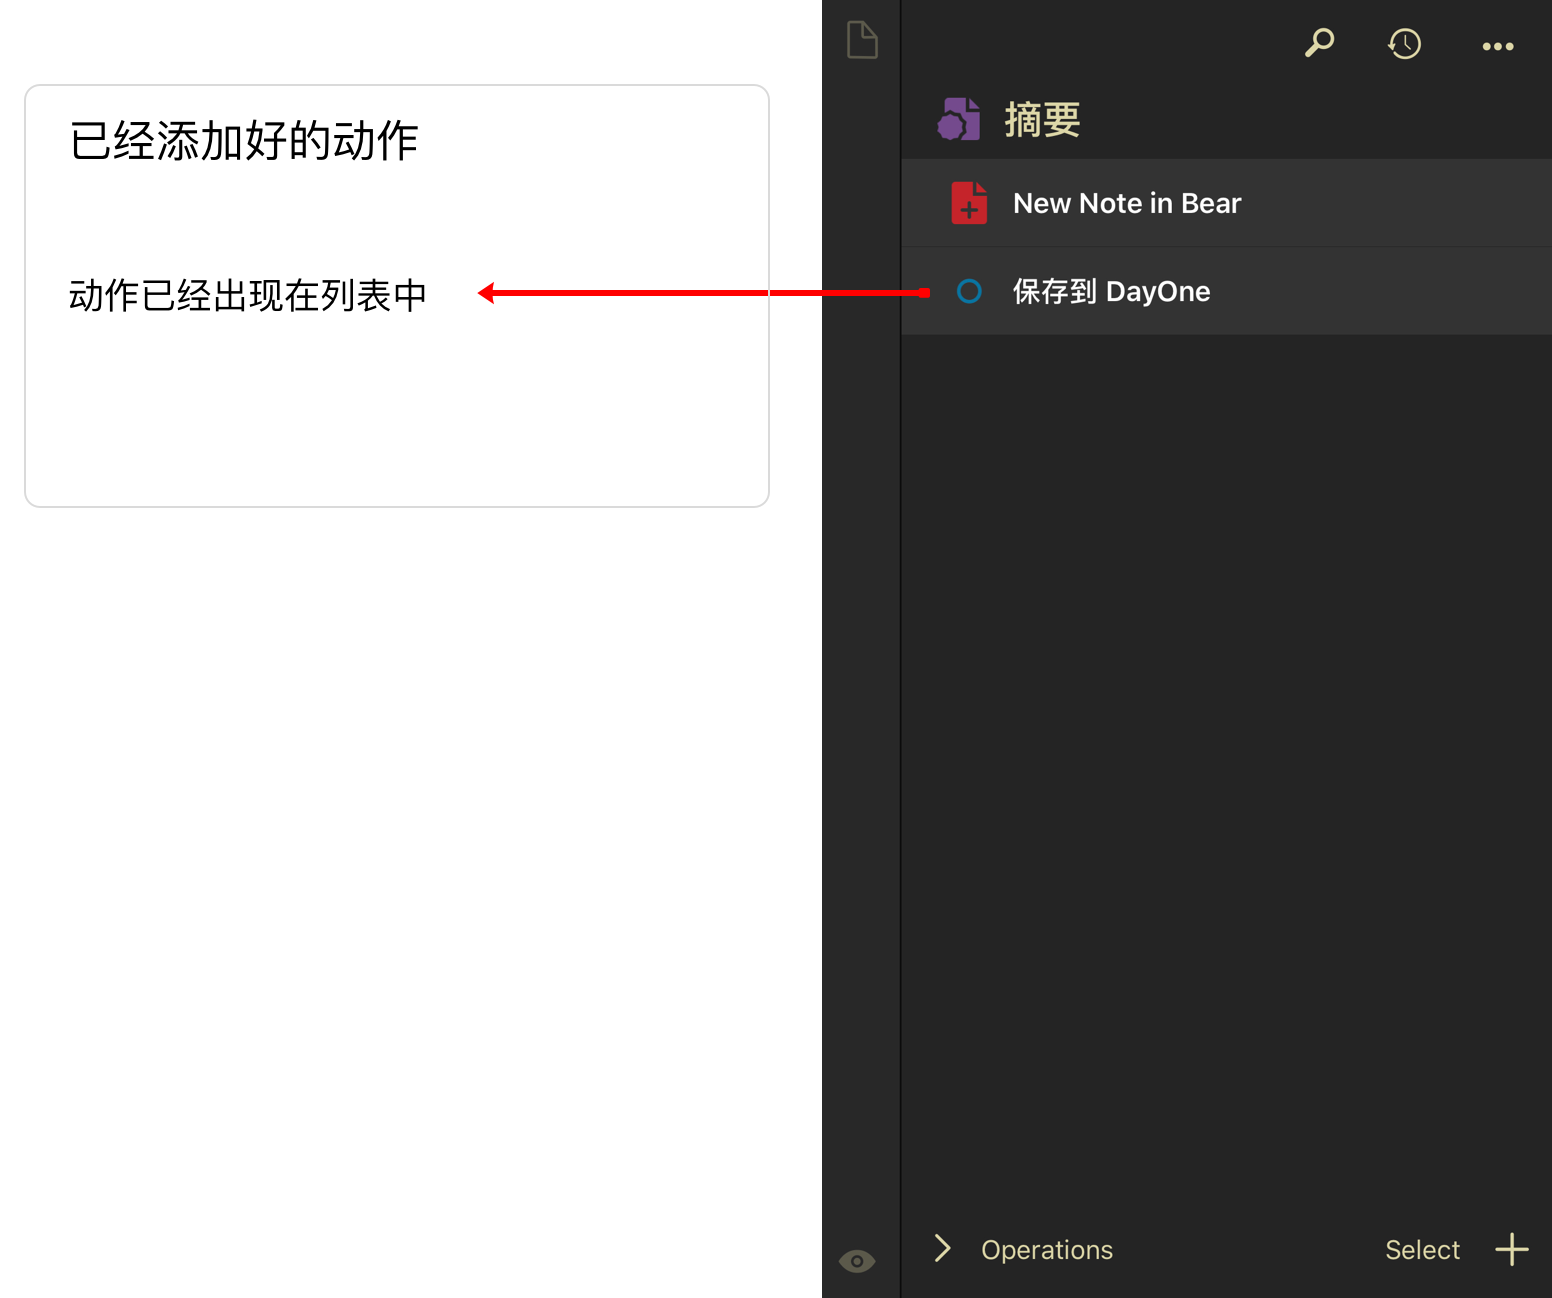
Task: Click the new document icon in sidebar
Action: tap(862, 40)
